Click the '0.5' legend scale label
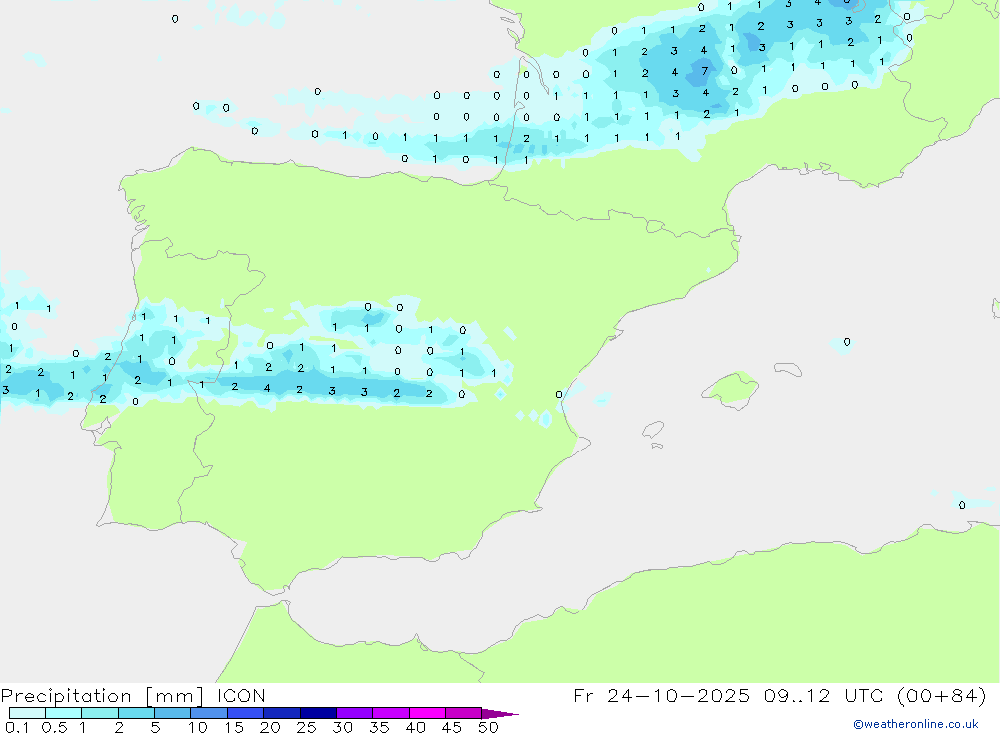 click(x=54, y=727)
